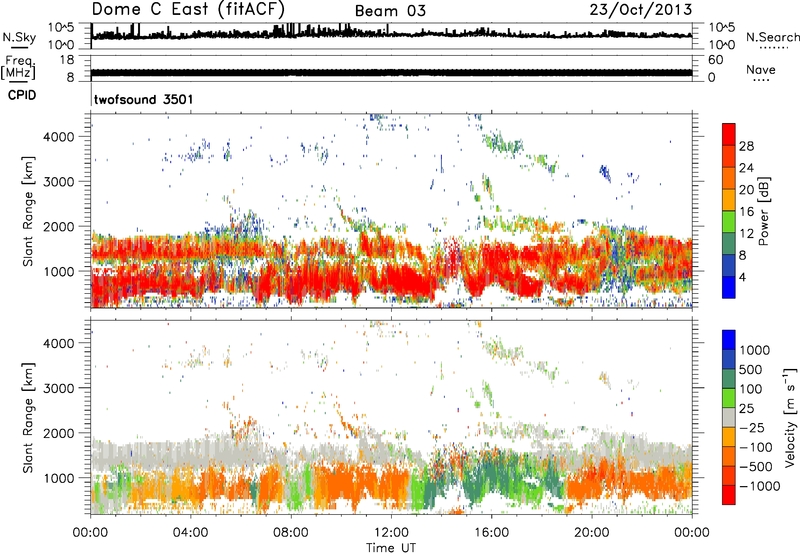Click the '16' tick on Power colorbar
This screenshot has height=554, width=800.
[746, 212]
